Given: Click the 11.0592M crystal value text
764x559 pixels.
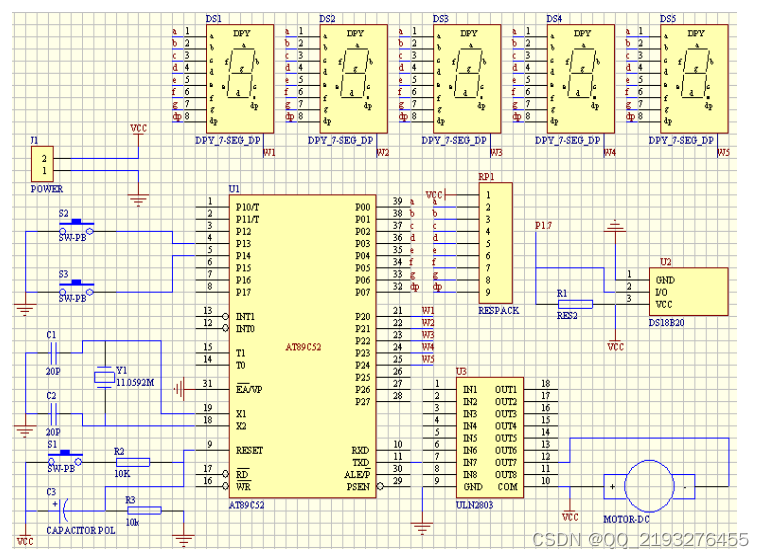Looking at the screenshot, I should tap(135, 383).
